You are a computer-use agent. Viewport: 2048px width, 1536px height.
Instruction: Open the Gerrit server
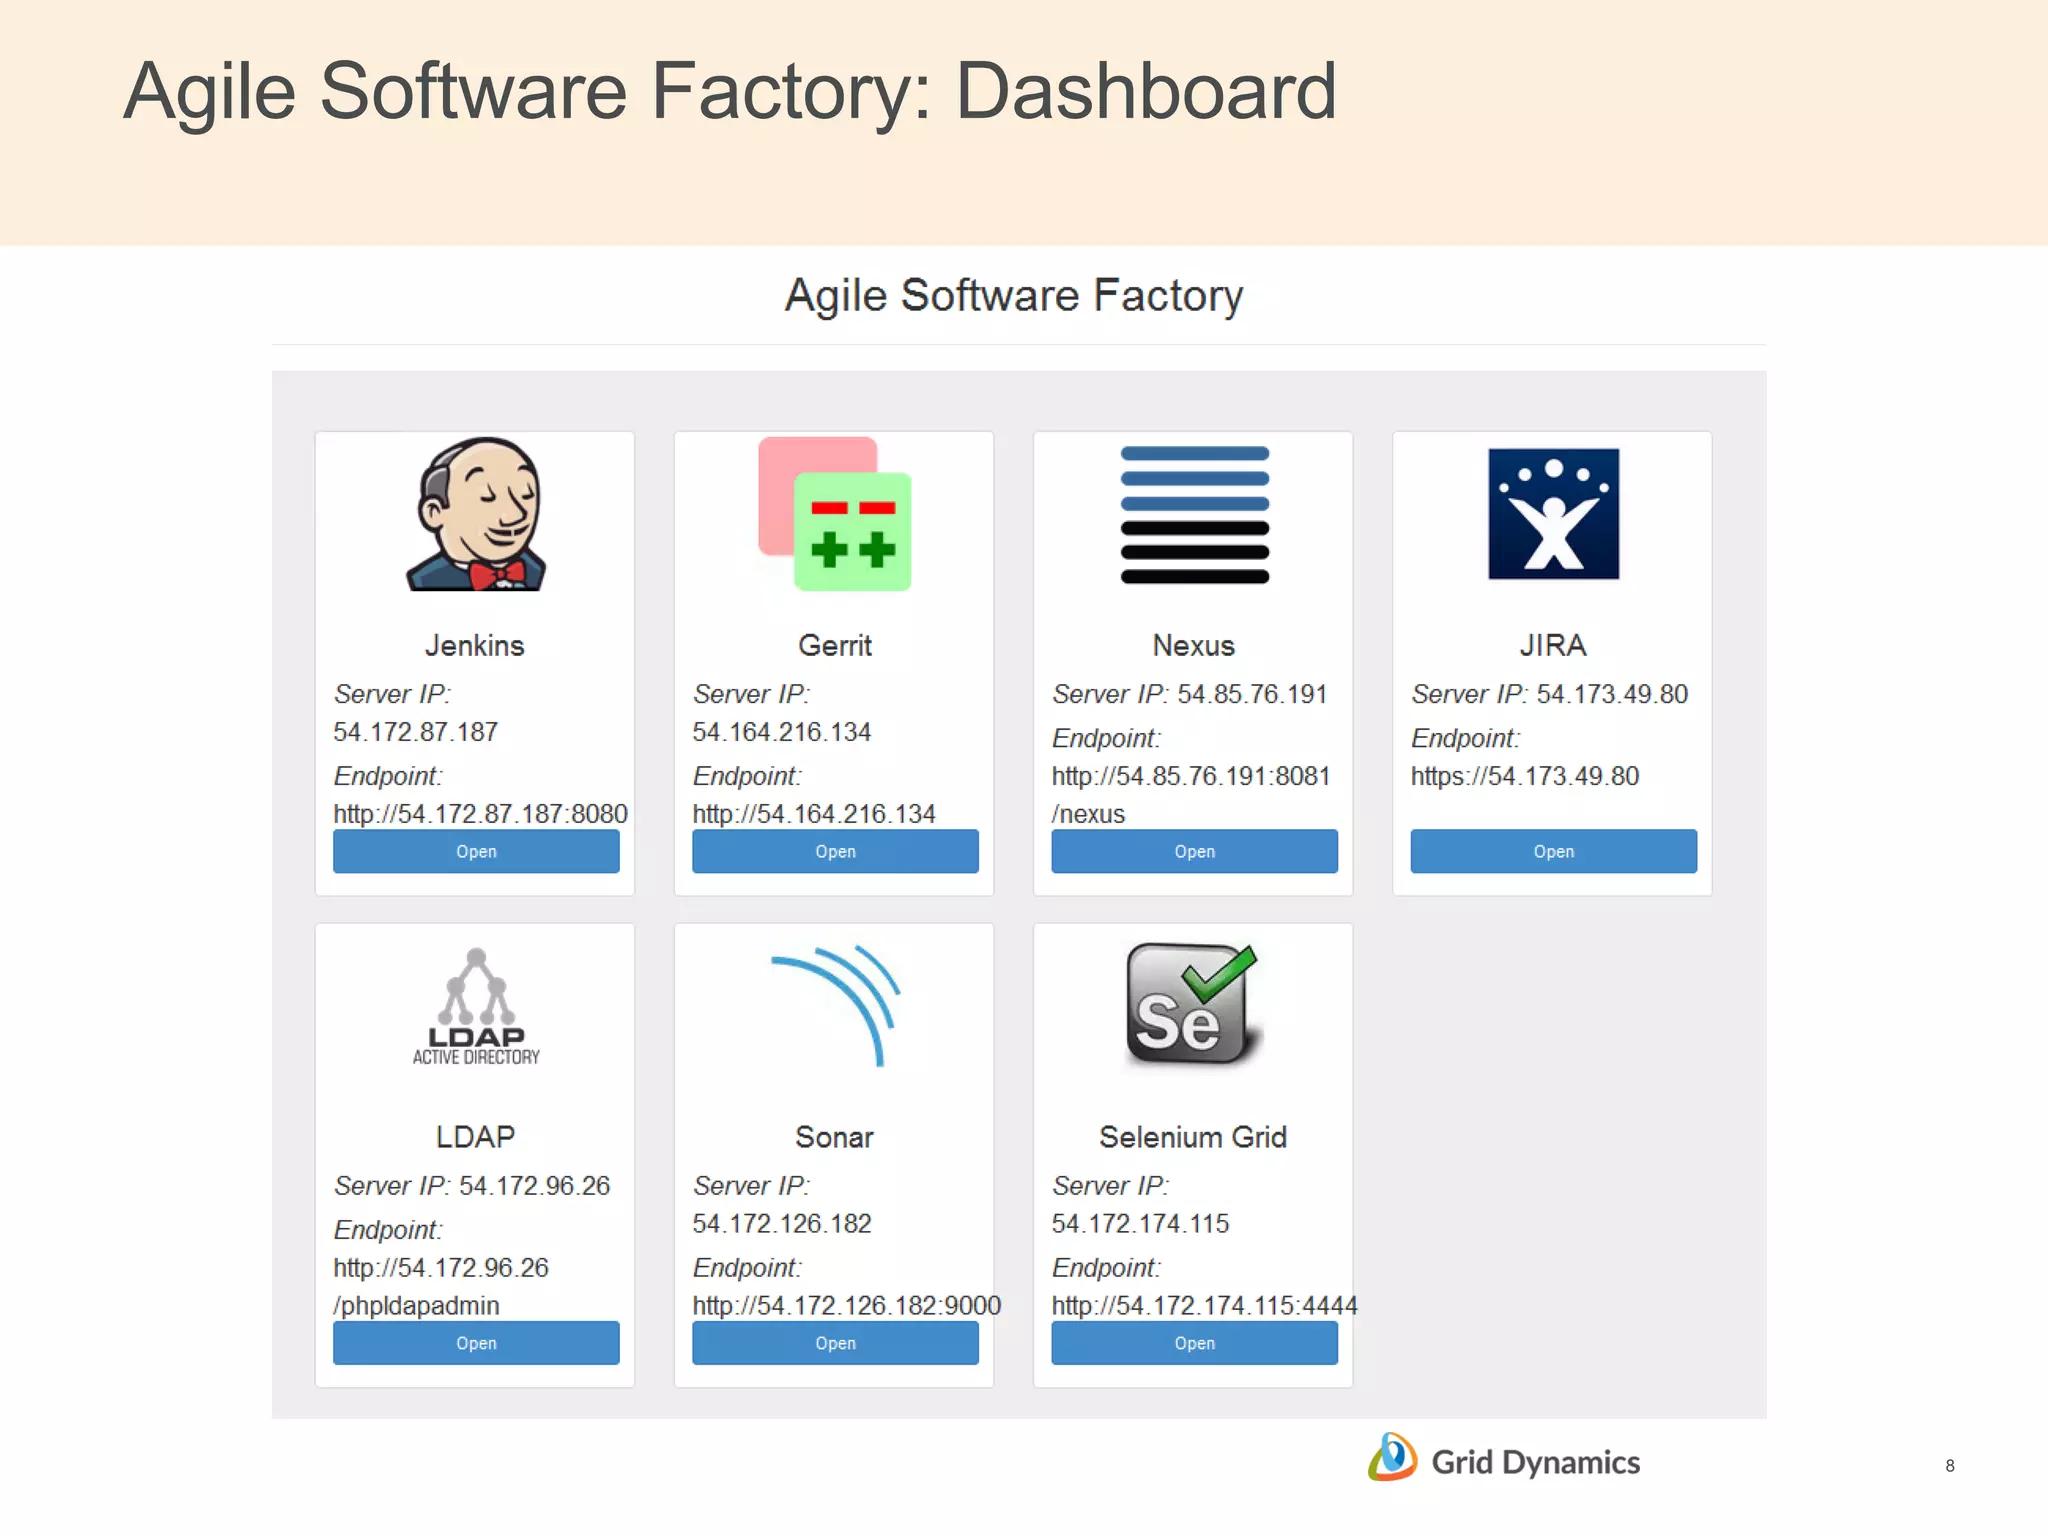click(x=835, y=851)
